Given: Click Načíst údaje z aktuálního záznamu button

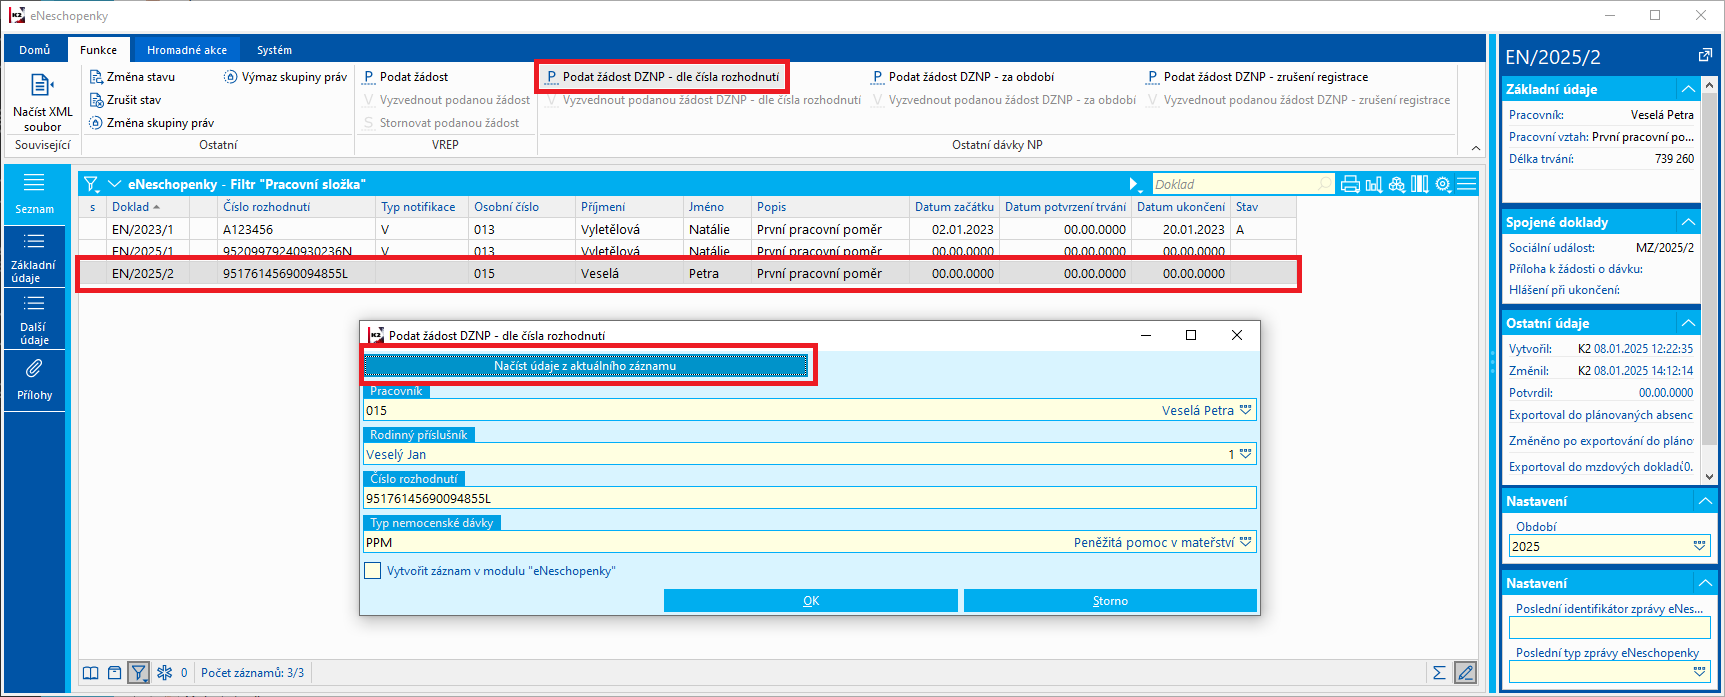Looking at the screenshot, I should (x=585, y=366).
